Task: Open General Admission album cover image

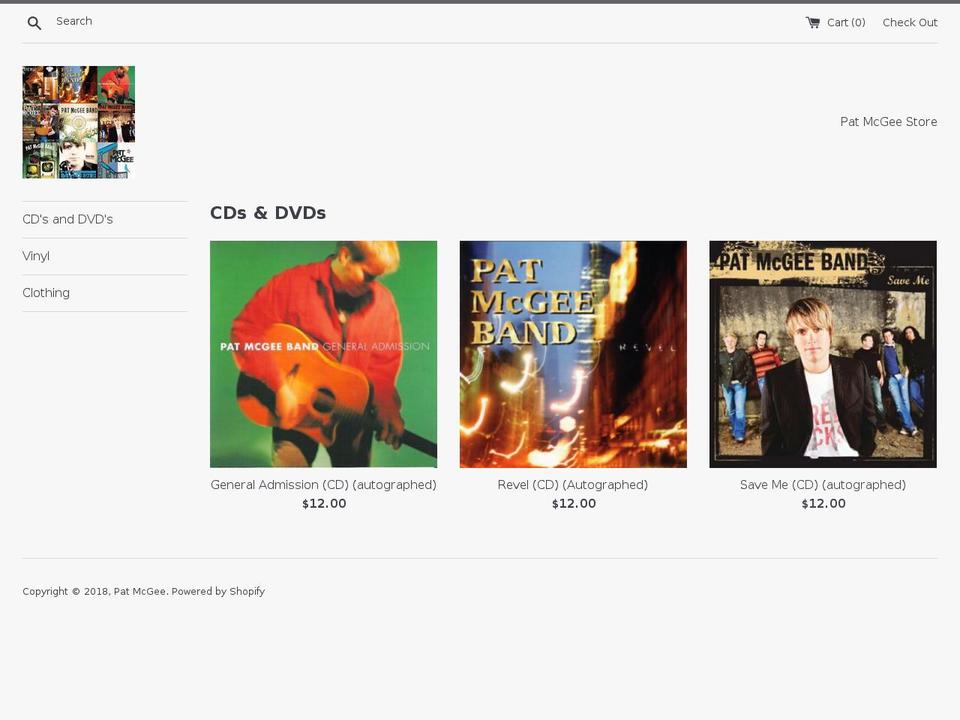Action: pos(323,354)
